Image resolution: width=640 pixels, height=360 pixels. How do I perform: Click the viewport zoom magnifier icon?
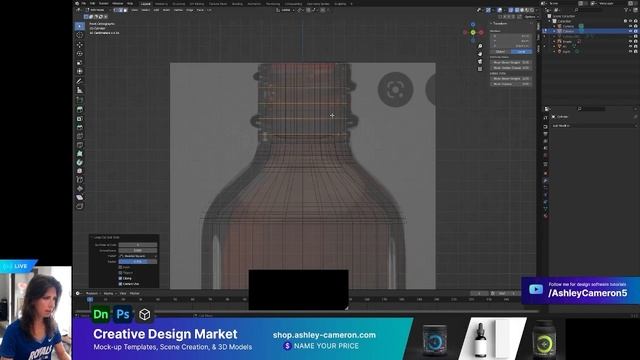[480, 46]
